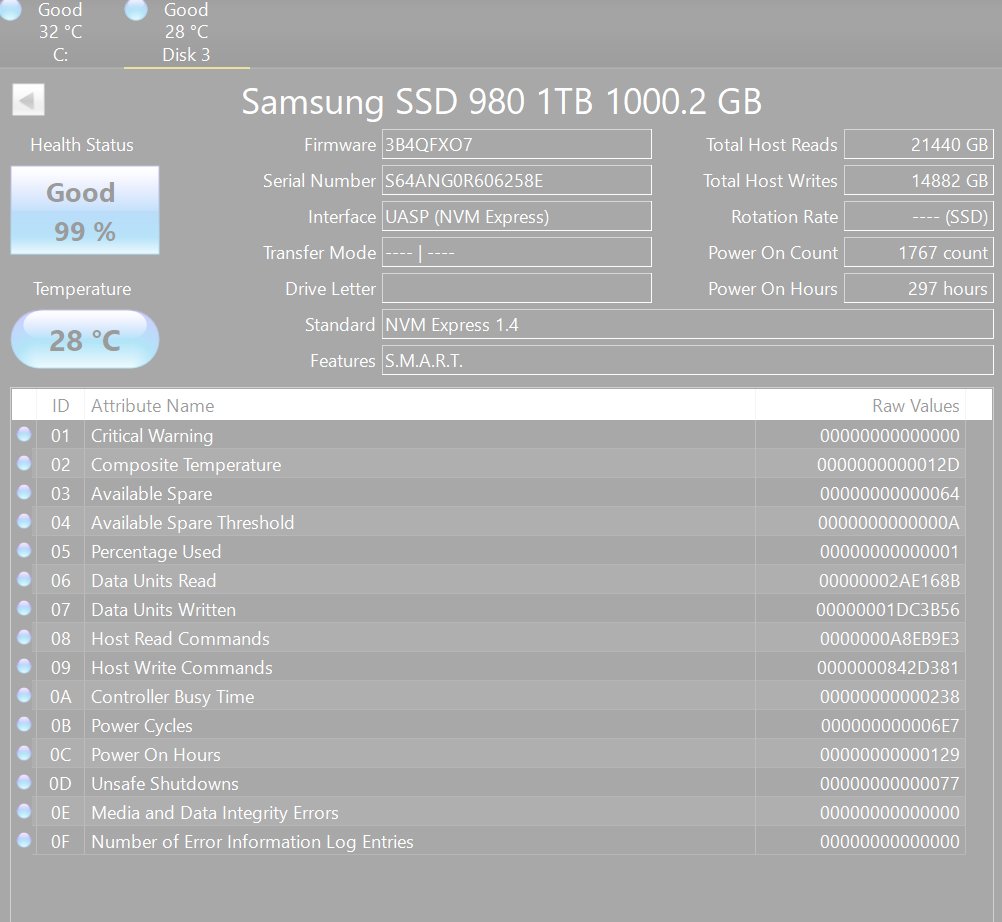Click the Standard field showing NVM Express 1.4
The width and height of the screenshot is (1002, 922).
[x=688, y=325]
